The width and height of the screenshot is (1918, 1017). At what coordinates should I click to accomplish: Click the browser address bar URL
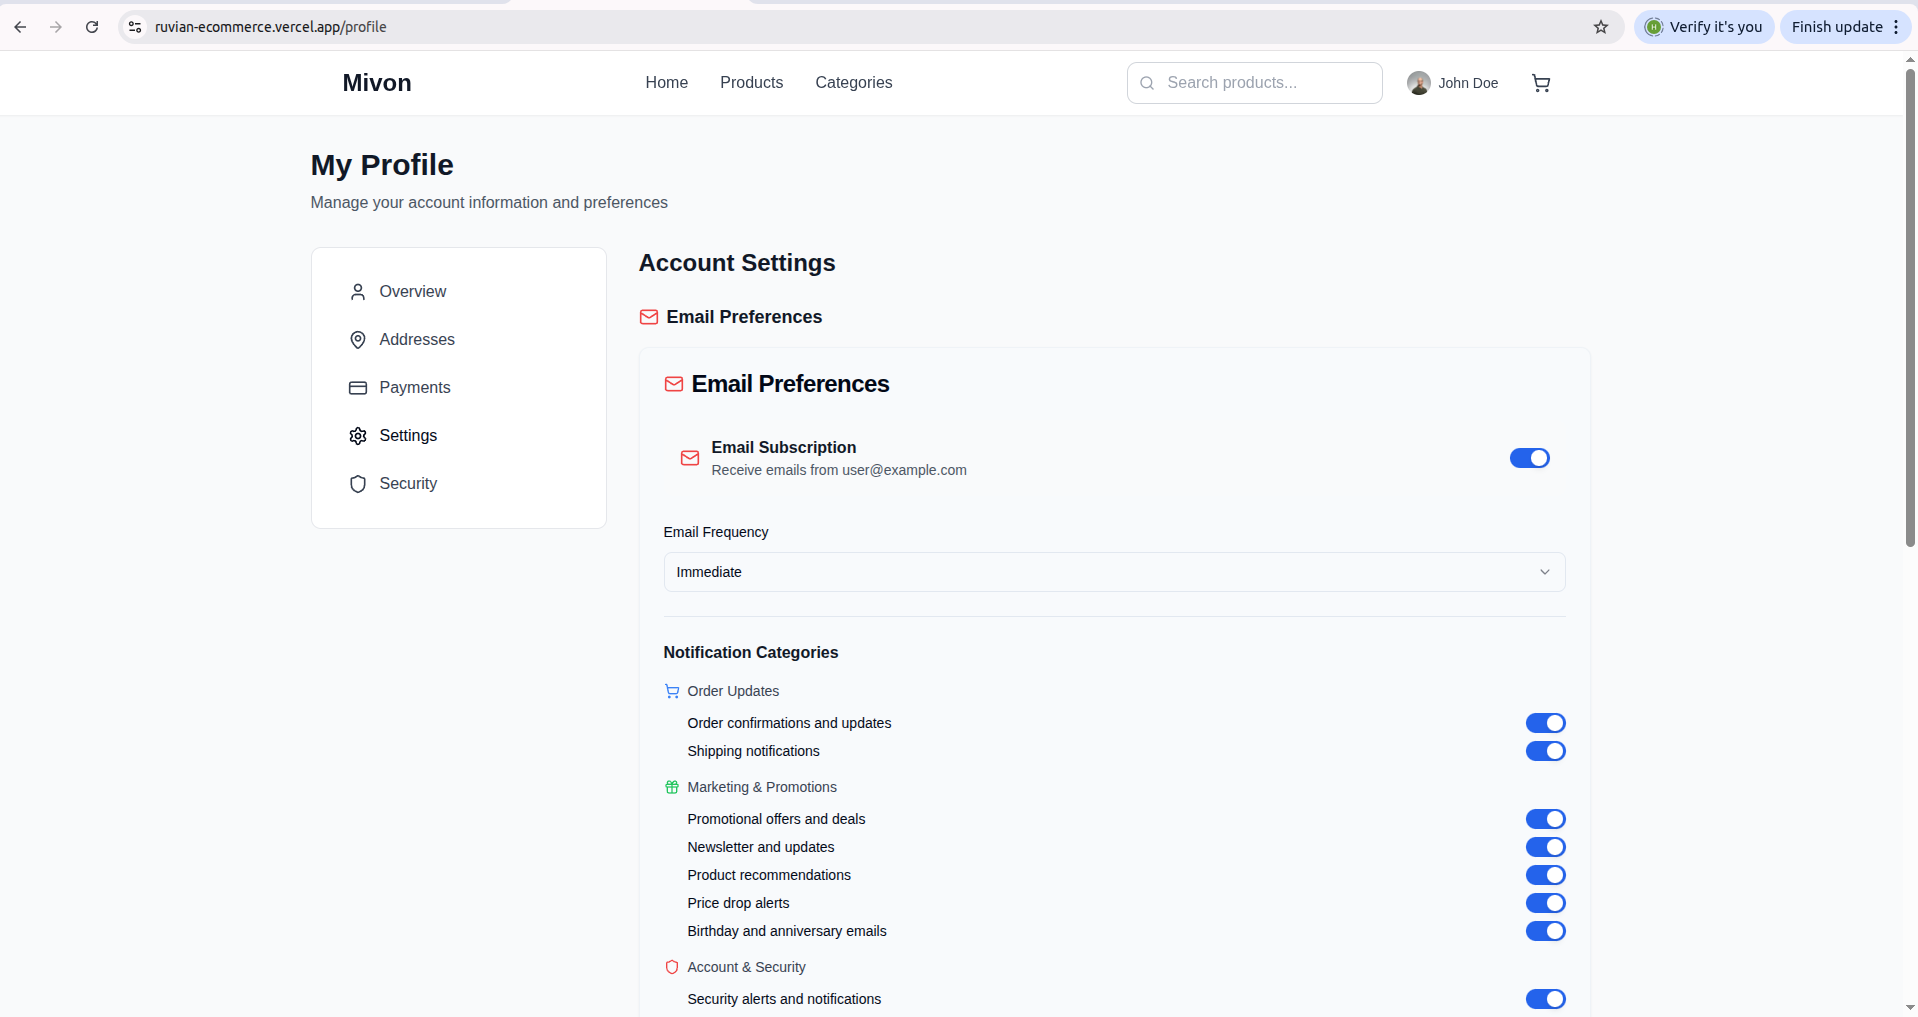[x=271, y=27]
